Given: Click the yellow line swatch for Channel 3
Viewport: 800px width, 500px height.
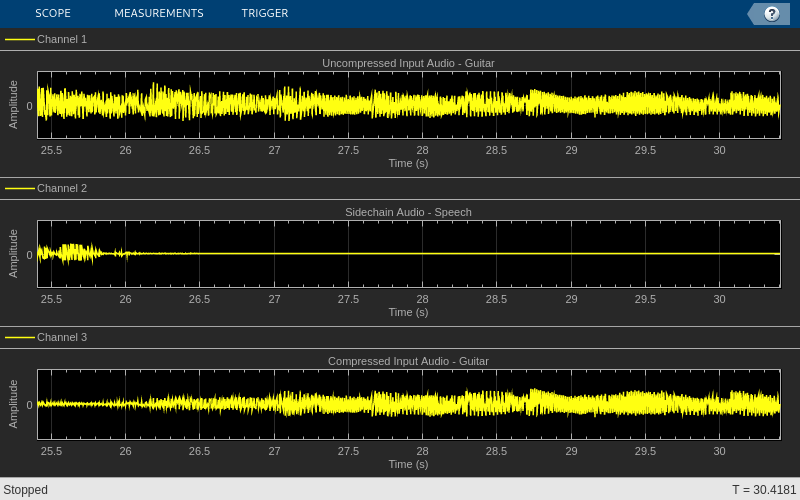Looking at the screenshot, I should pyautogui.click(x=20, y=337).
